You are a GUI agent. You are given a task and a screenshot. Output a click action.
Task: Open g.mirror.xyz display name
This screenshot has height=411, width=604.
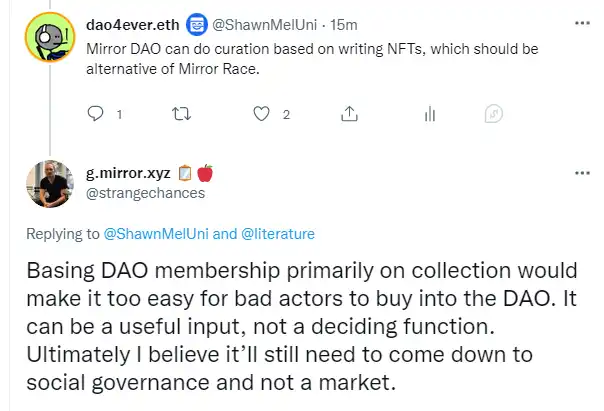coord(128,173)
